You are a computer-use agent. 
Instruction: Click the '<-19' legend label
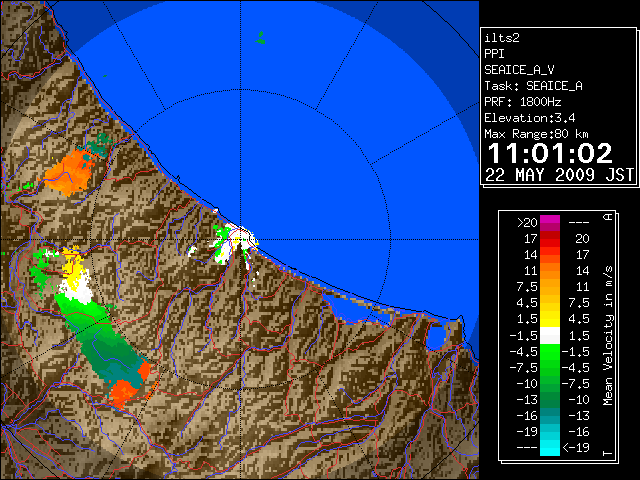(576, 447)
